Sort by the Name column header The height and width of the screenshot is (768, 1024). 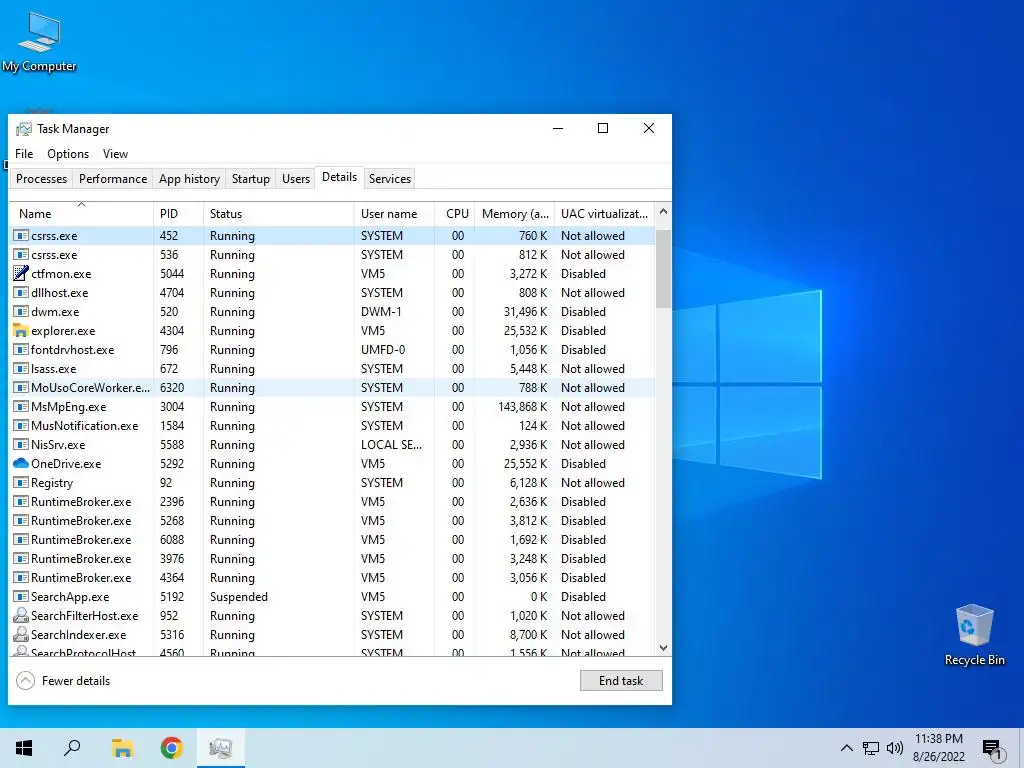pyautogui.click(x=82, y=214)
